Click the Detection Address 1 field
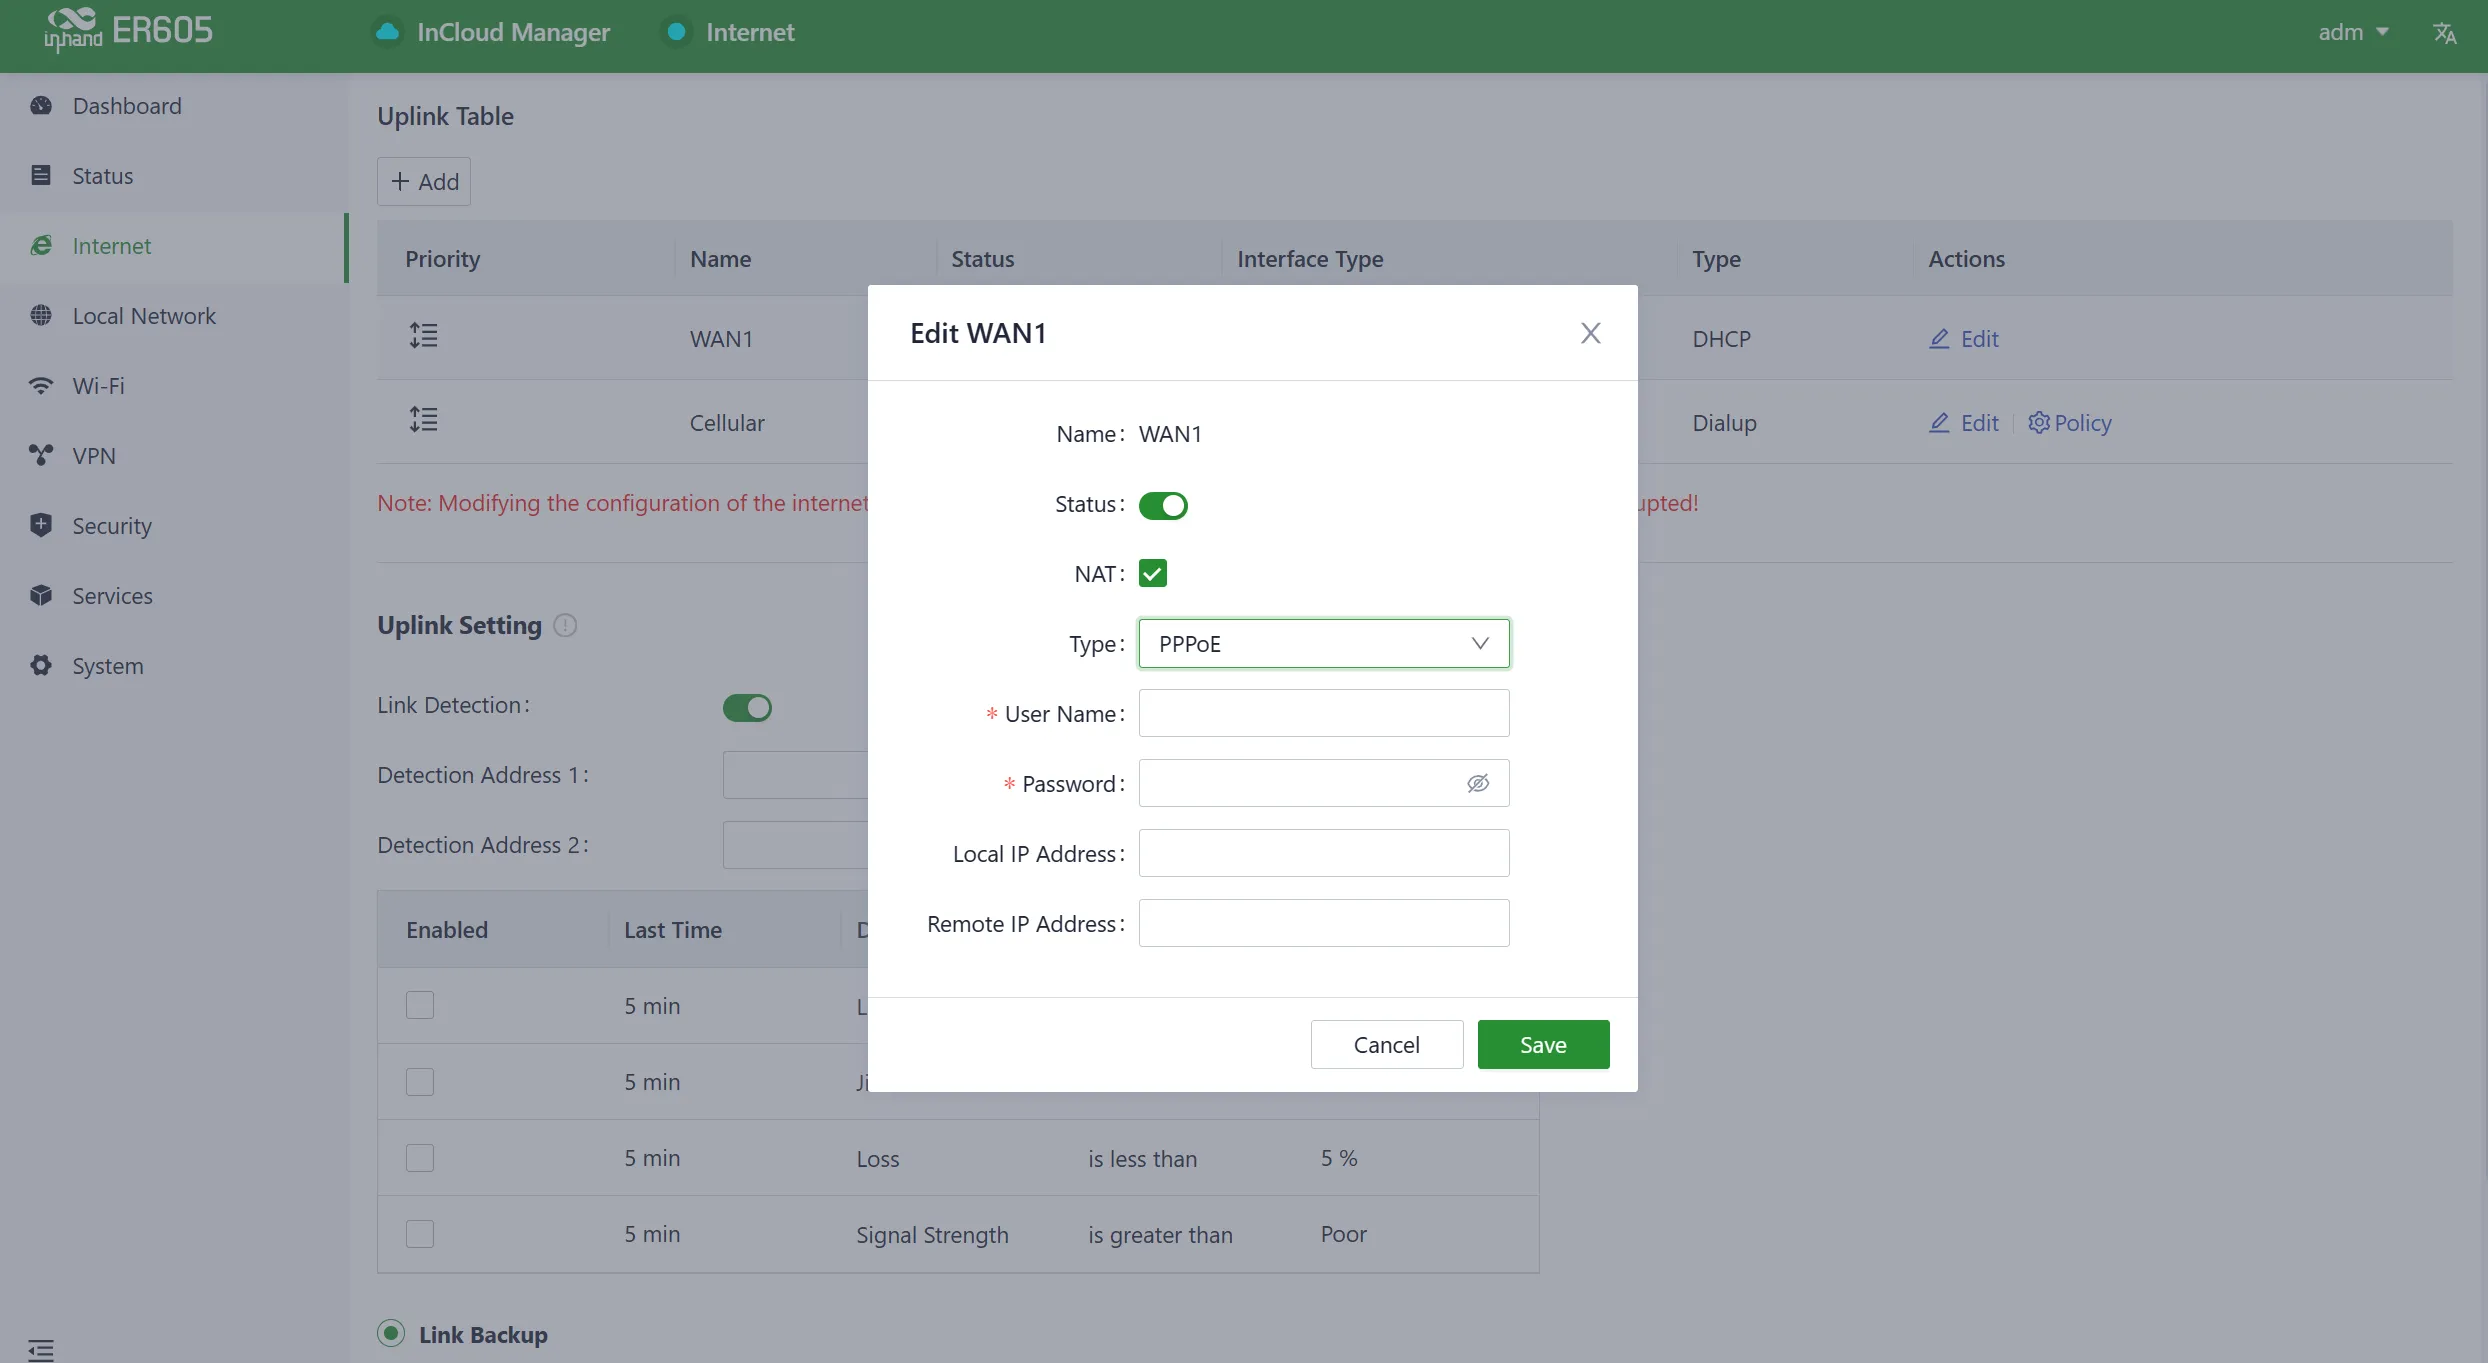The height and width of the screenshot is (1363, 2488). pyautogui.click(x=795, y=776)
